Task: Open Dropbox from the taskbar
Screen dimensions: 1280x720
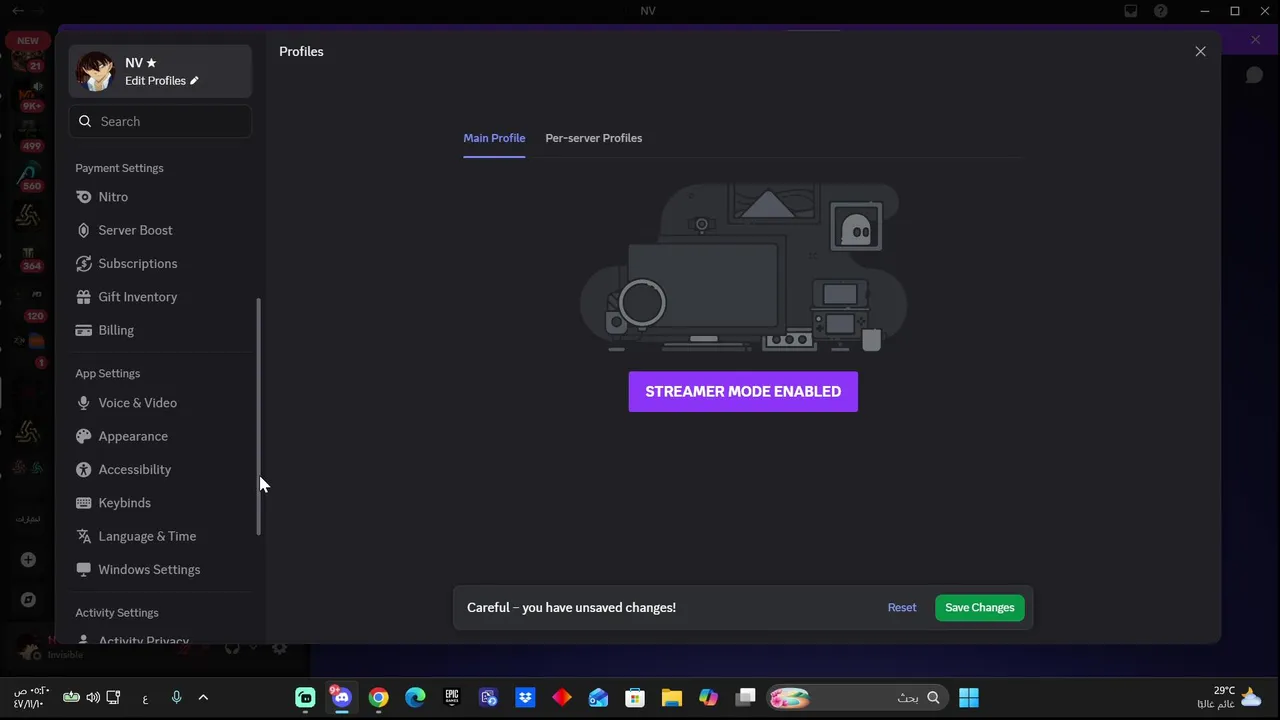Action: [525, 697]
